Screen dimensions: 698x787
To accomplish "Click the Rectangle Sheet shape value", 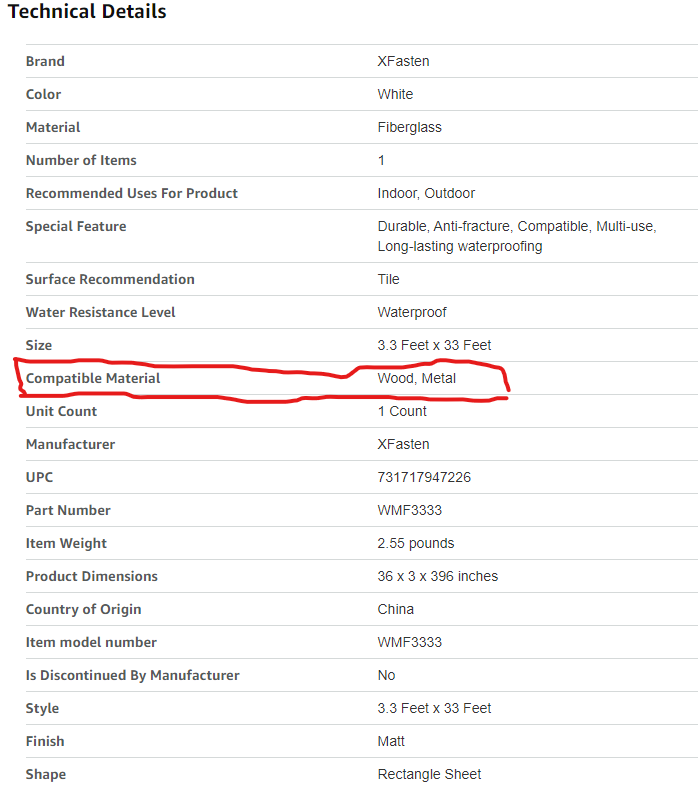I will [429, 774].
